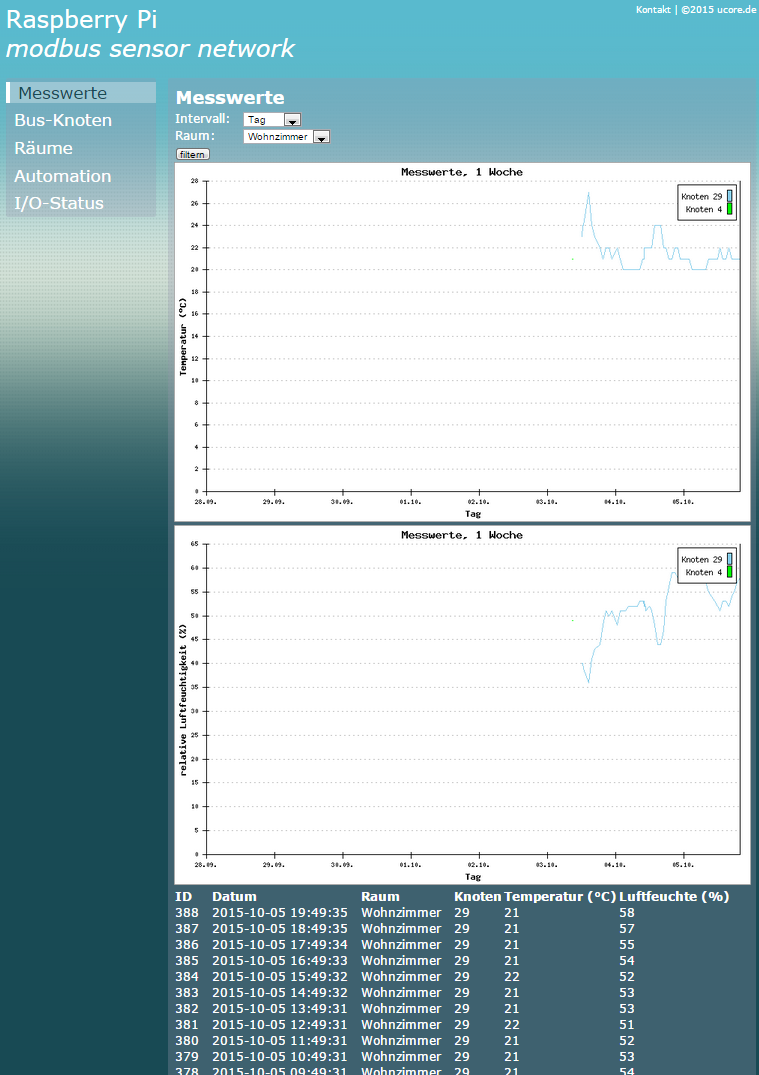Screen dimensions: 759x1075
Task: Select row ID 383
Action: [x=186, y=992]
